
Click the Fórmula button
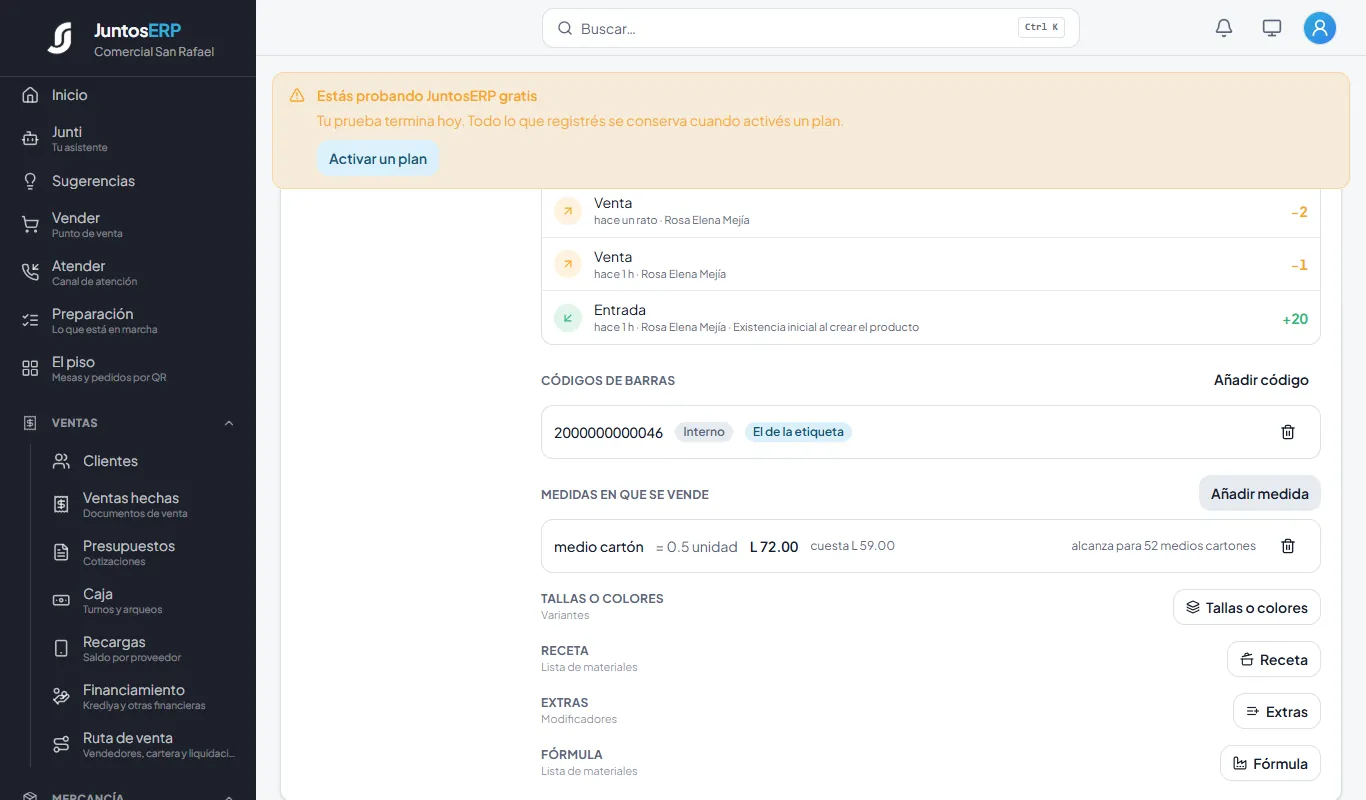coord(1270,763)
